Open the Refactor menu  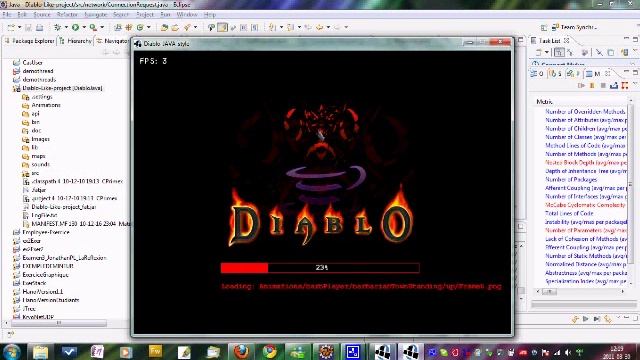click(x=67, y=14)
